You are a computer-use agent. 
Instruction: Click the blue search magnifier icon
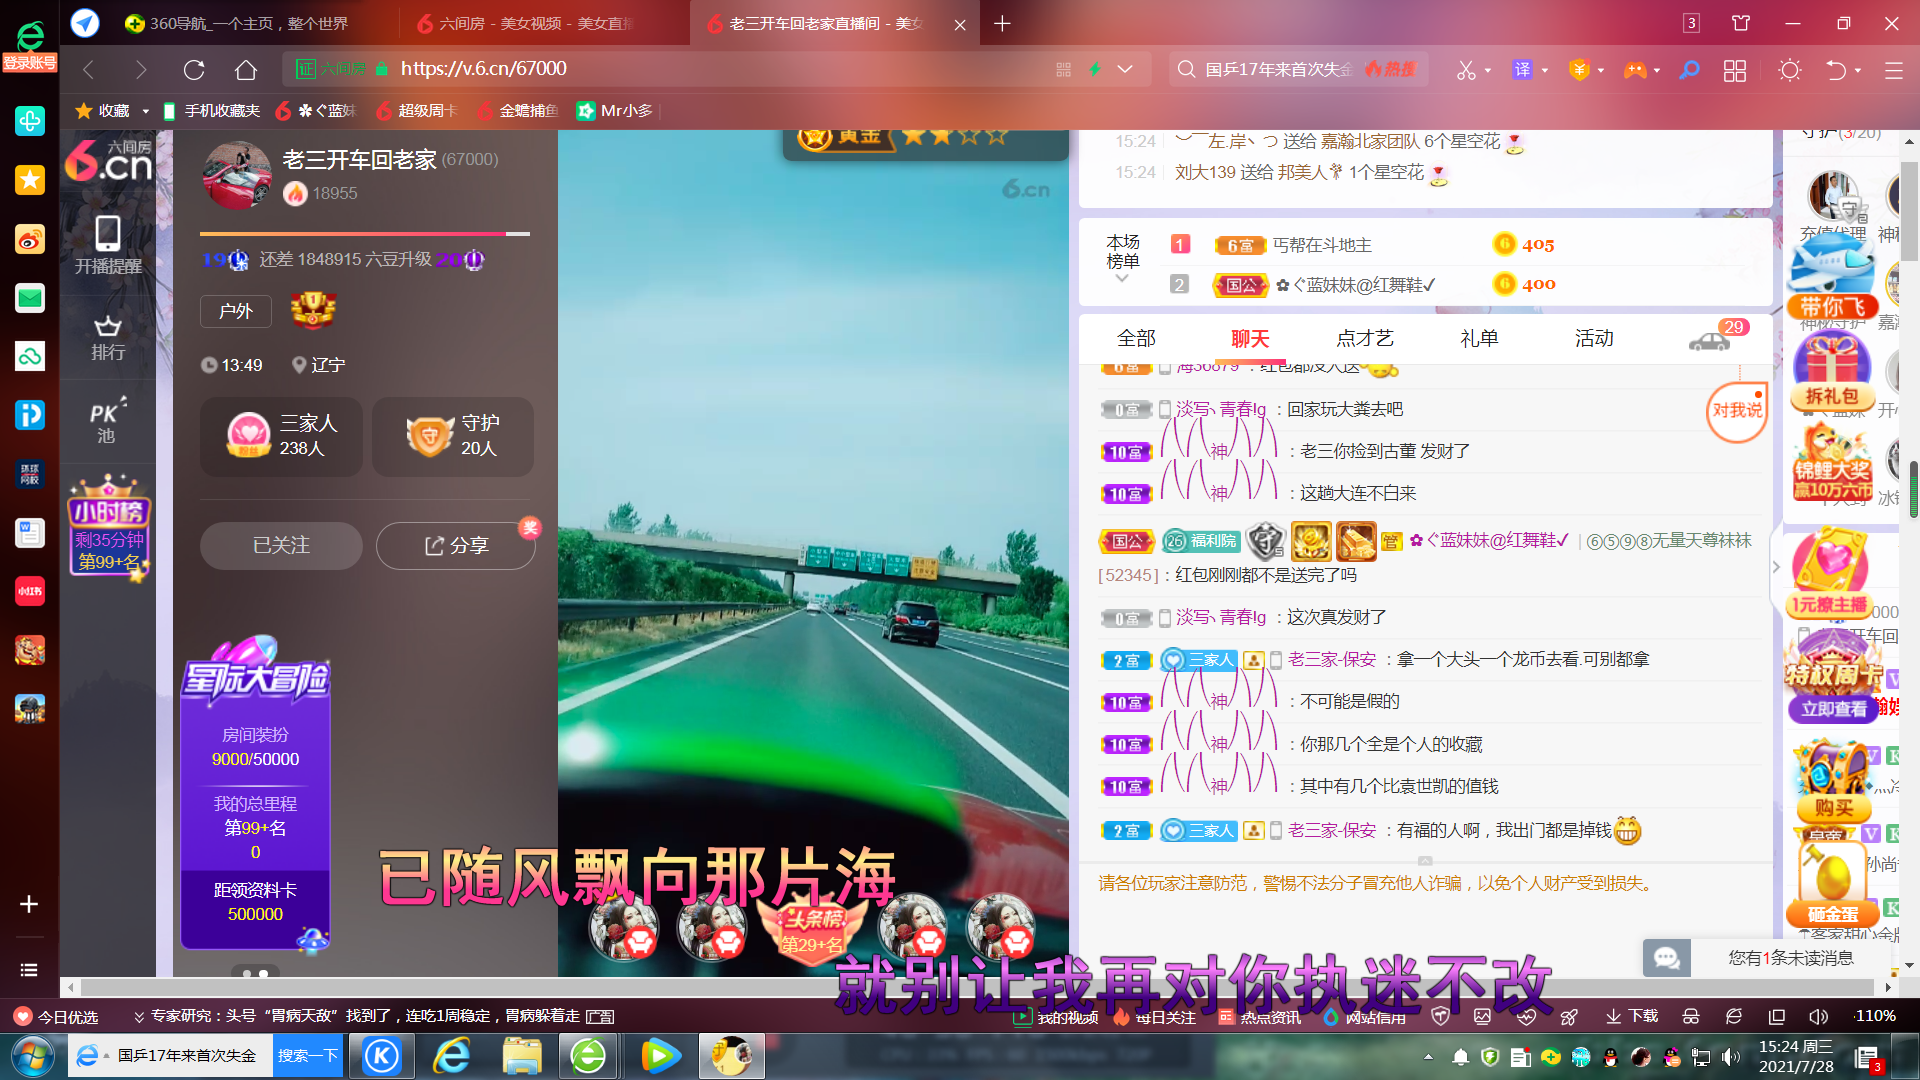(x=1689, y=69)
